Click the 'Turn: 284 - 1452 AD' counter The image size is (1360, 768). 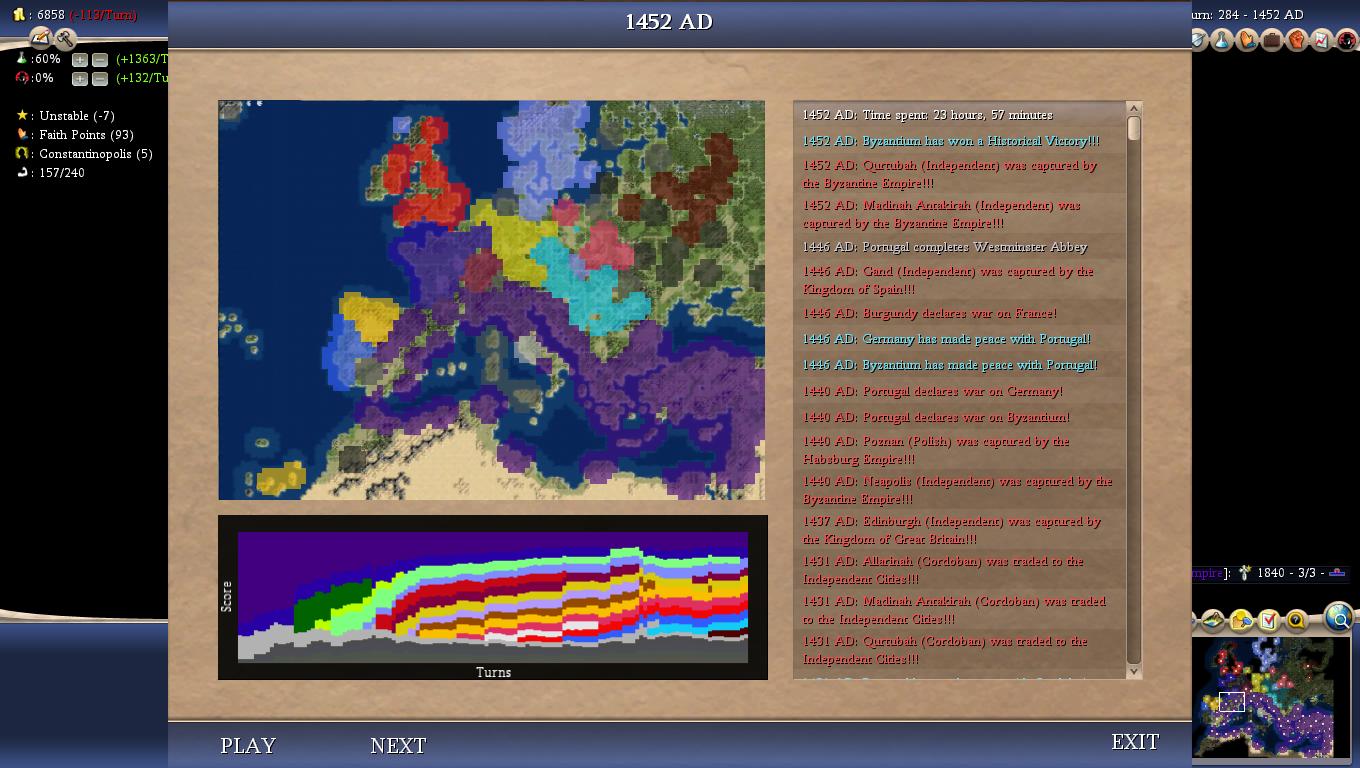point(1248,15)
